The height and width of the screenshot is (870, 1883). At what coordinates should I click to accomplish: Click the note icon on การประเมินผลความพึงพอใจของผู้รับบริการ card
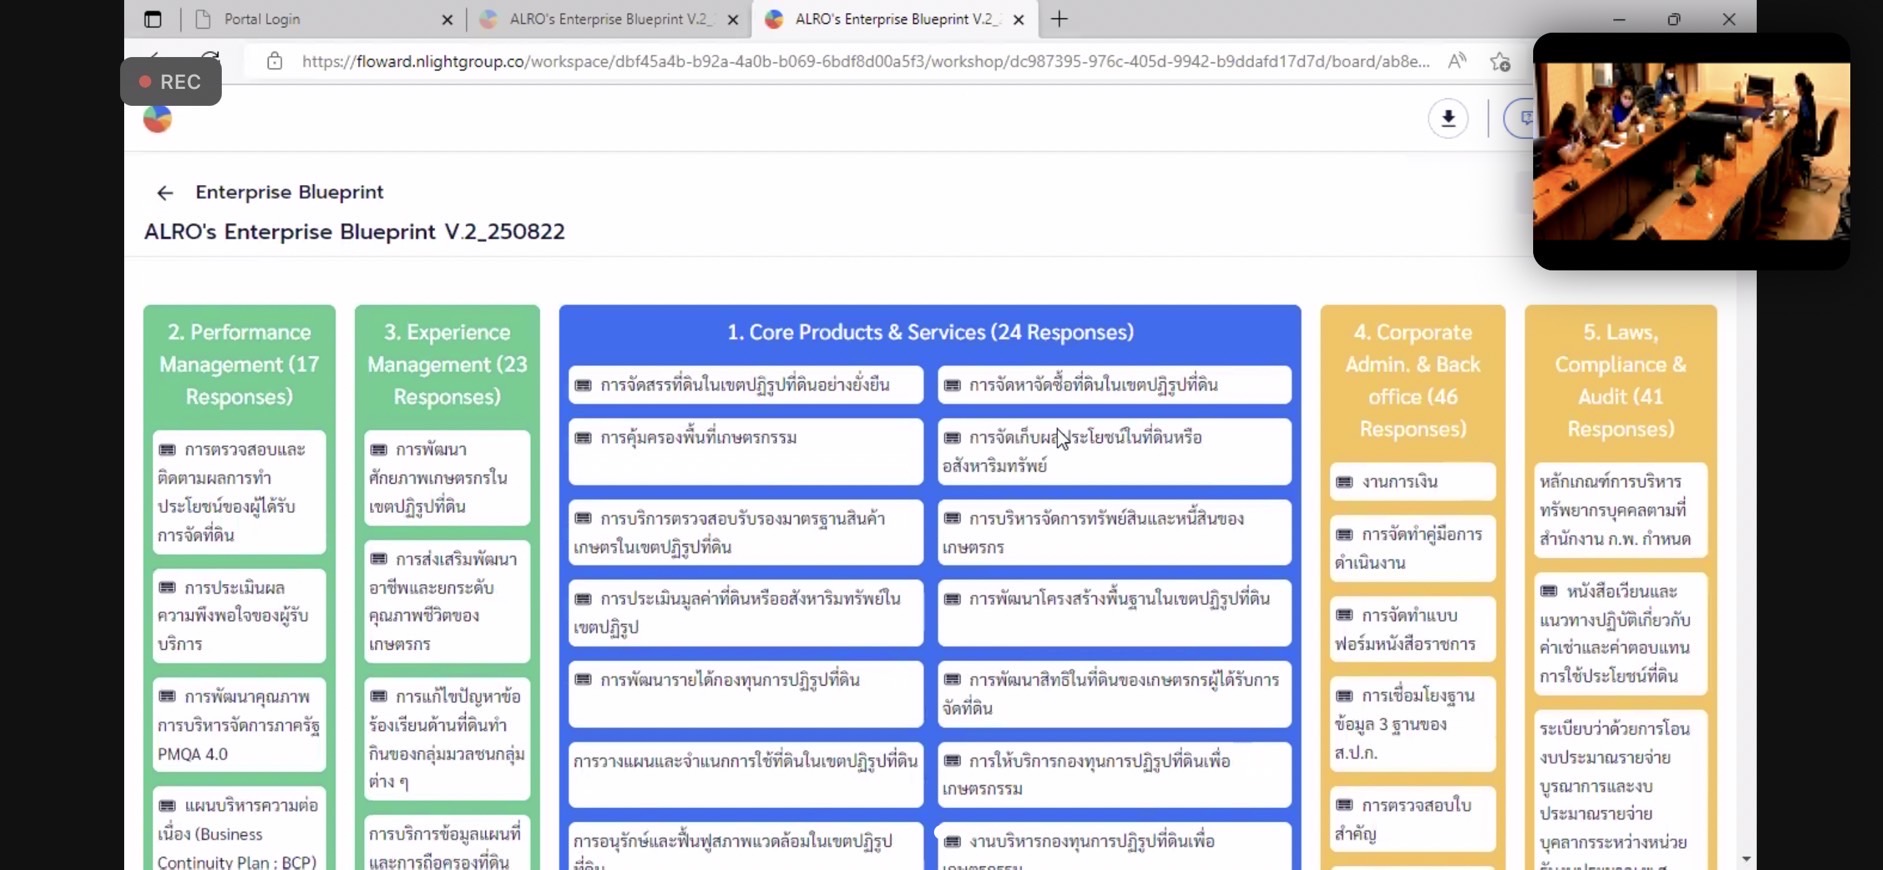pos(167,588)
